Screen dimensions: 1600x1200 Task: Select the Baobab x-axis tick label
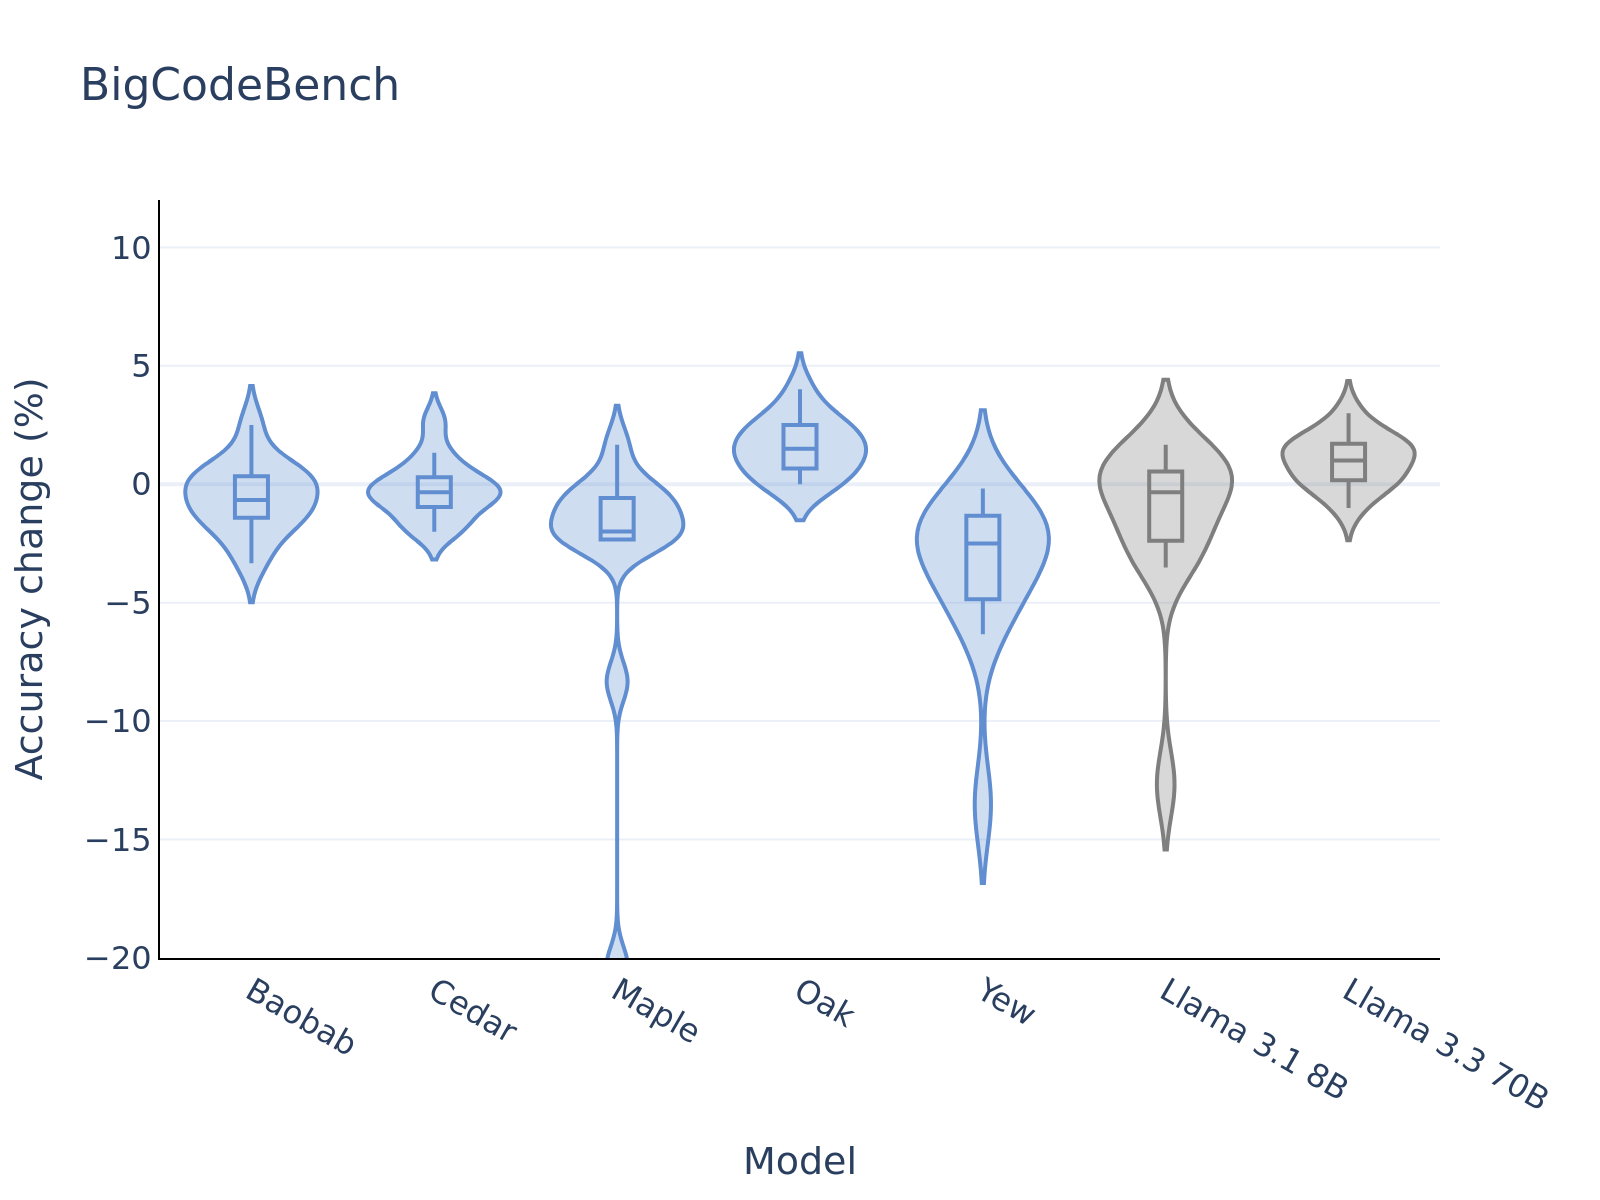[300, 1018]
